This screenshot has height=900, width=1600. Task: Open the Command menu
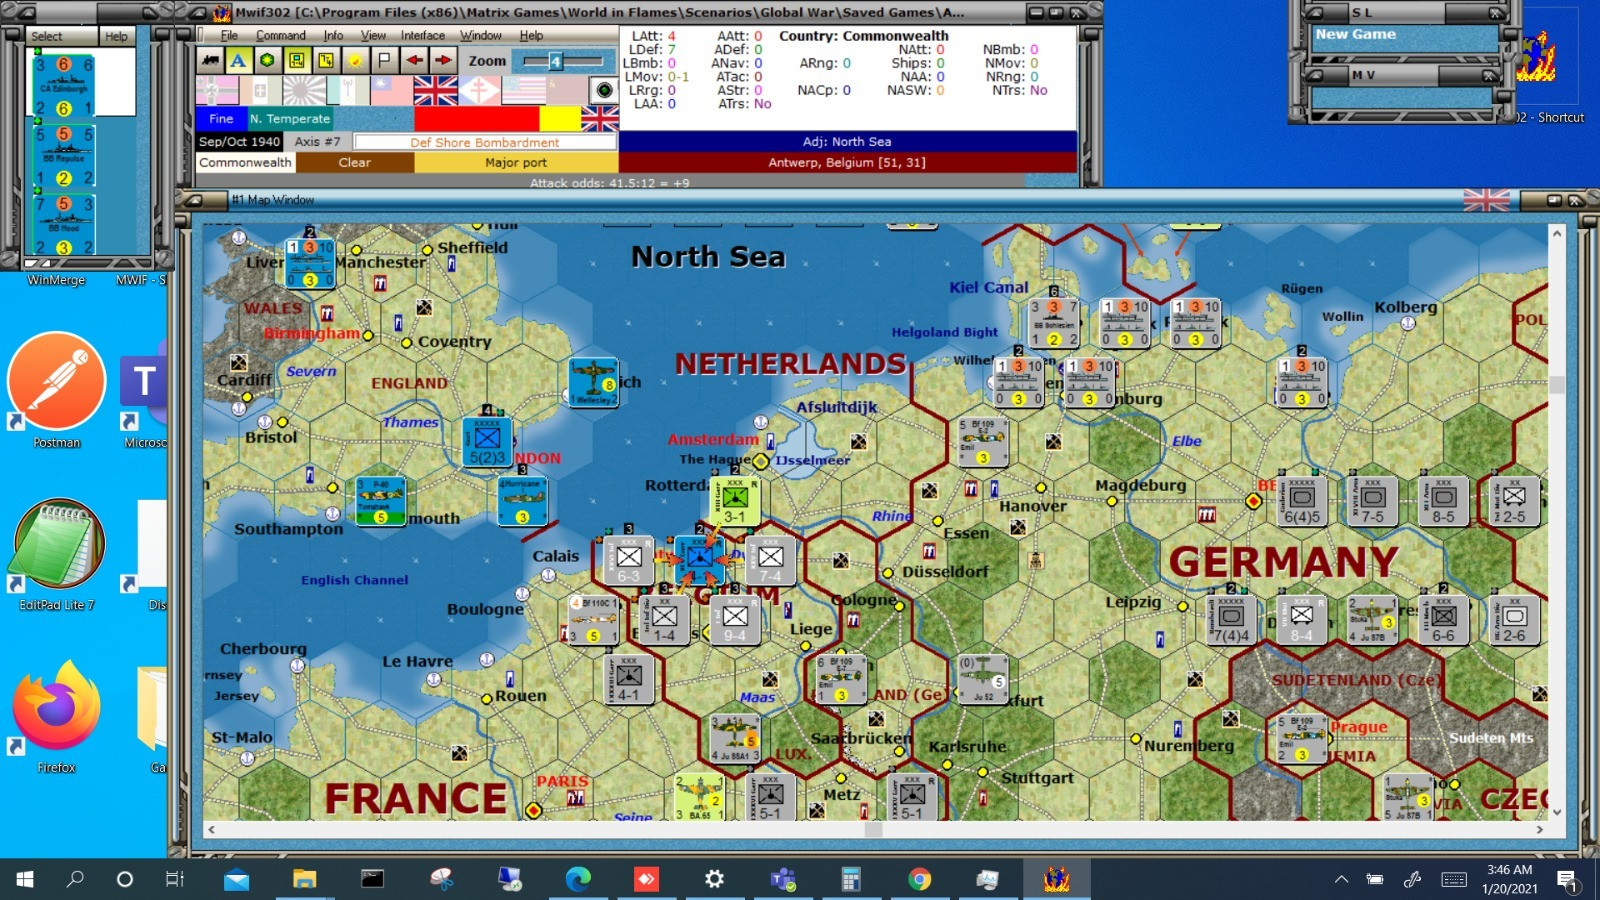pyautogui.click(x=281, y=35)
